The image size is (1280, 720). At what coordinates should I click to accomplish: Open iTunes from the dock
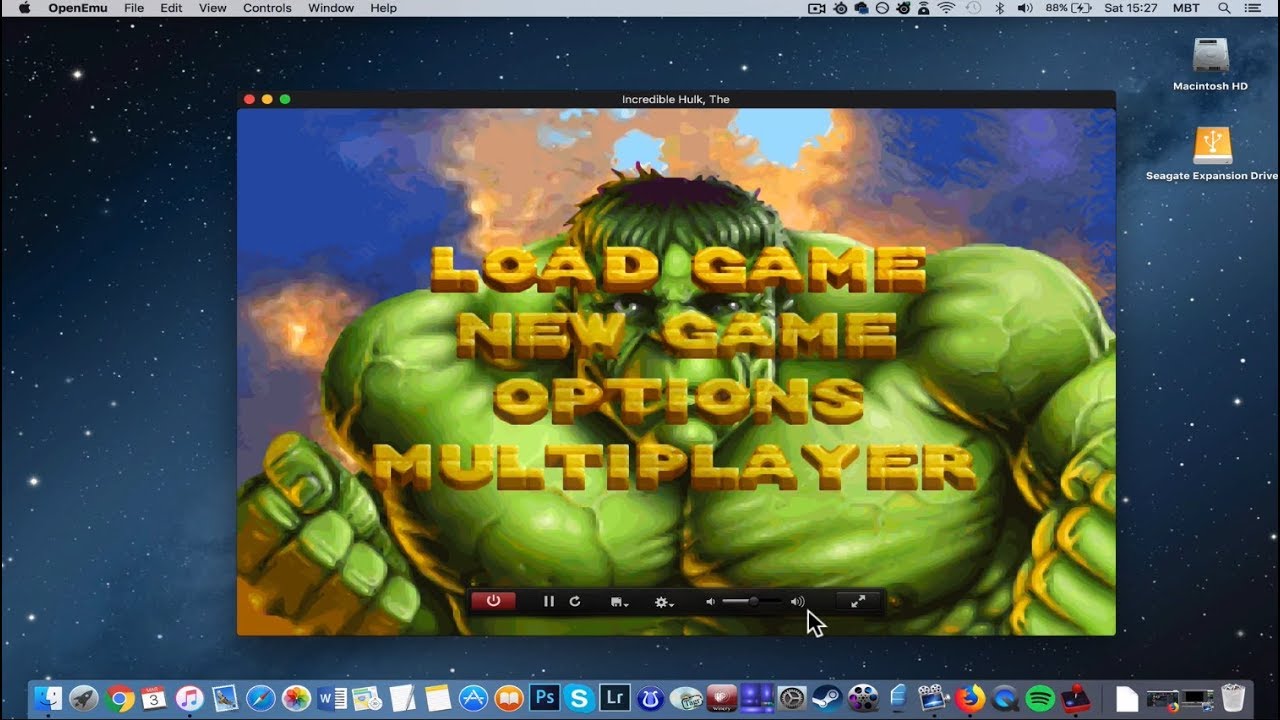(x=190, y=698)
